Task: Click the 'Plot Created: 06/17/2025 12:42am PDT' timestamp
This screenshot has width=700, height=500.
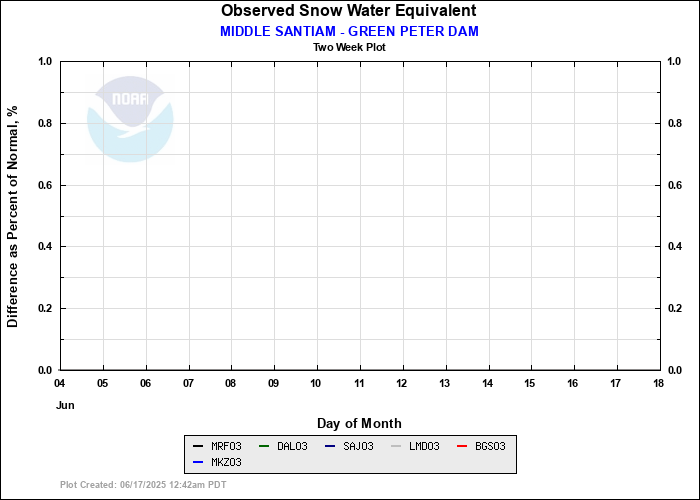Action: coord(143,485)
